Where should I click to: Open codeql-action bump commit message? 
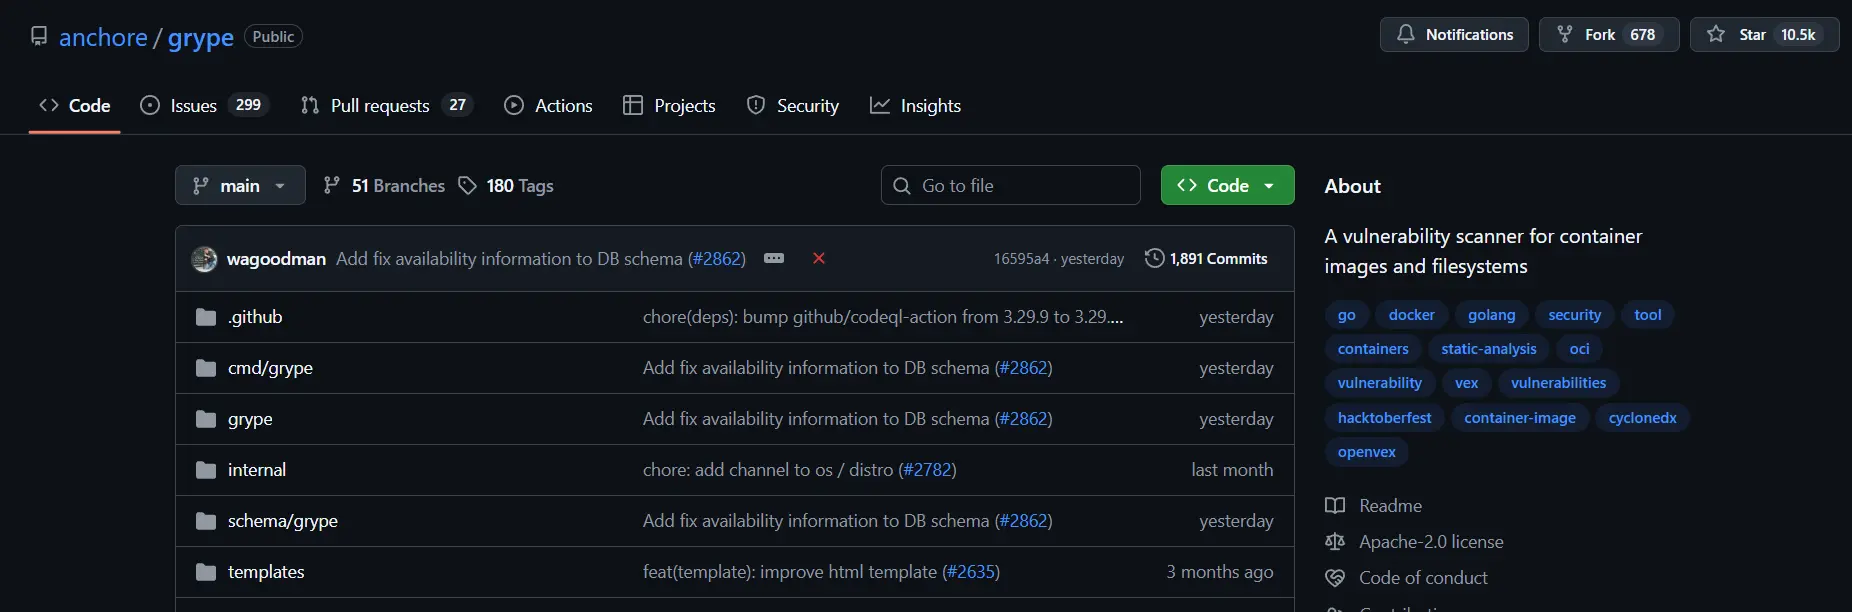[x=883, y=317]
